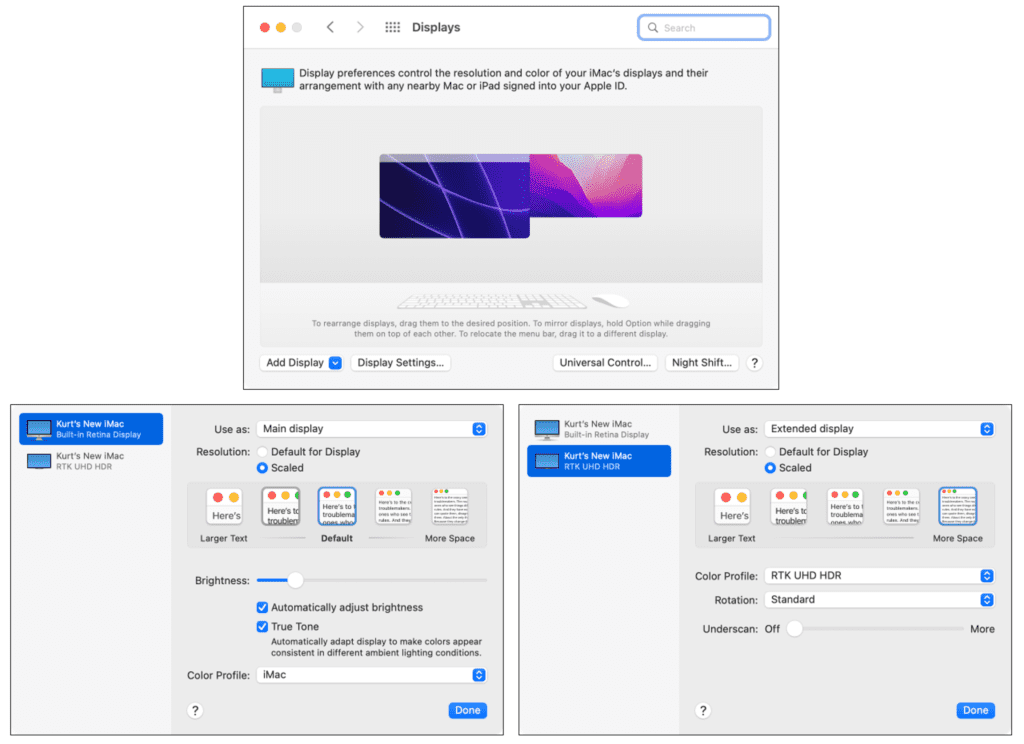Pick the fourth scaling icon for RTK UHD HDR

[x=902, y=506]
